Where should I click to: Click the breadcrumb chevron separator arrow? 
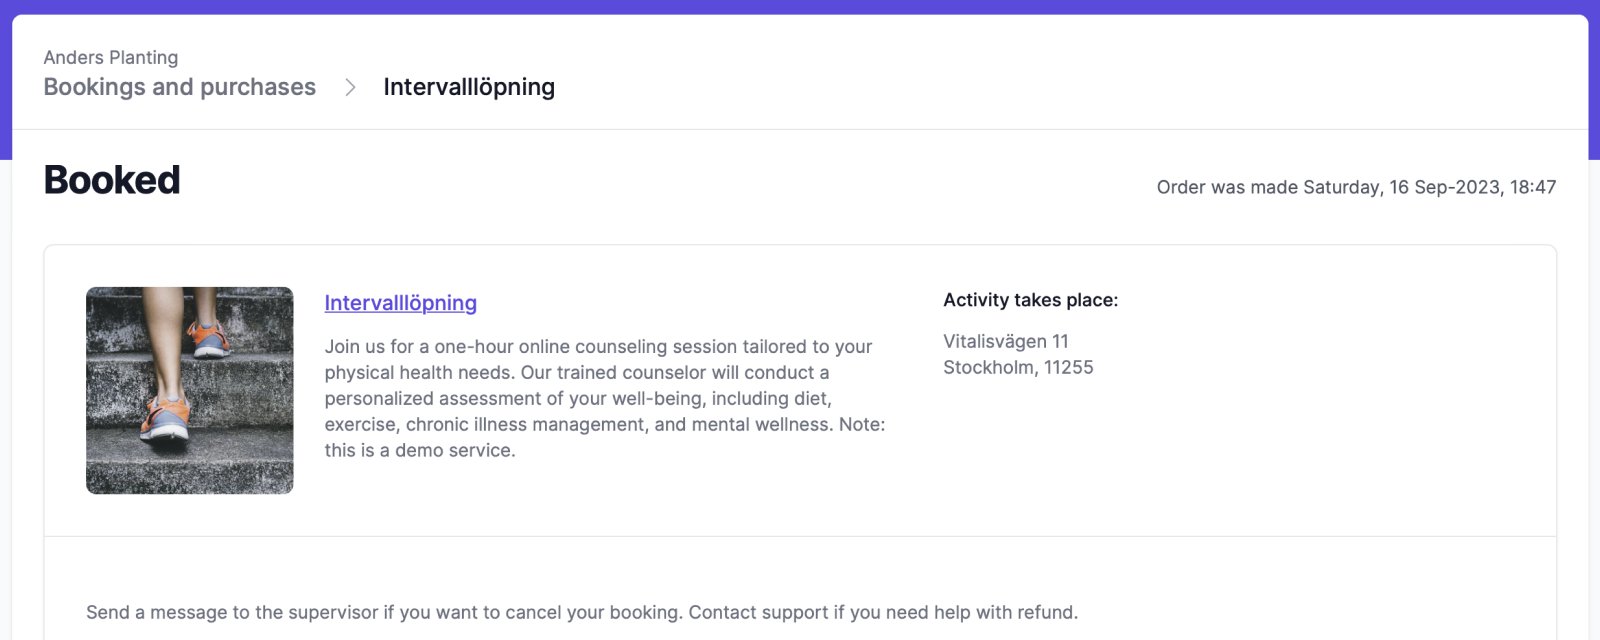point(350,88)
